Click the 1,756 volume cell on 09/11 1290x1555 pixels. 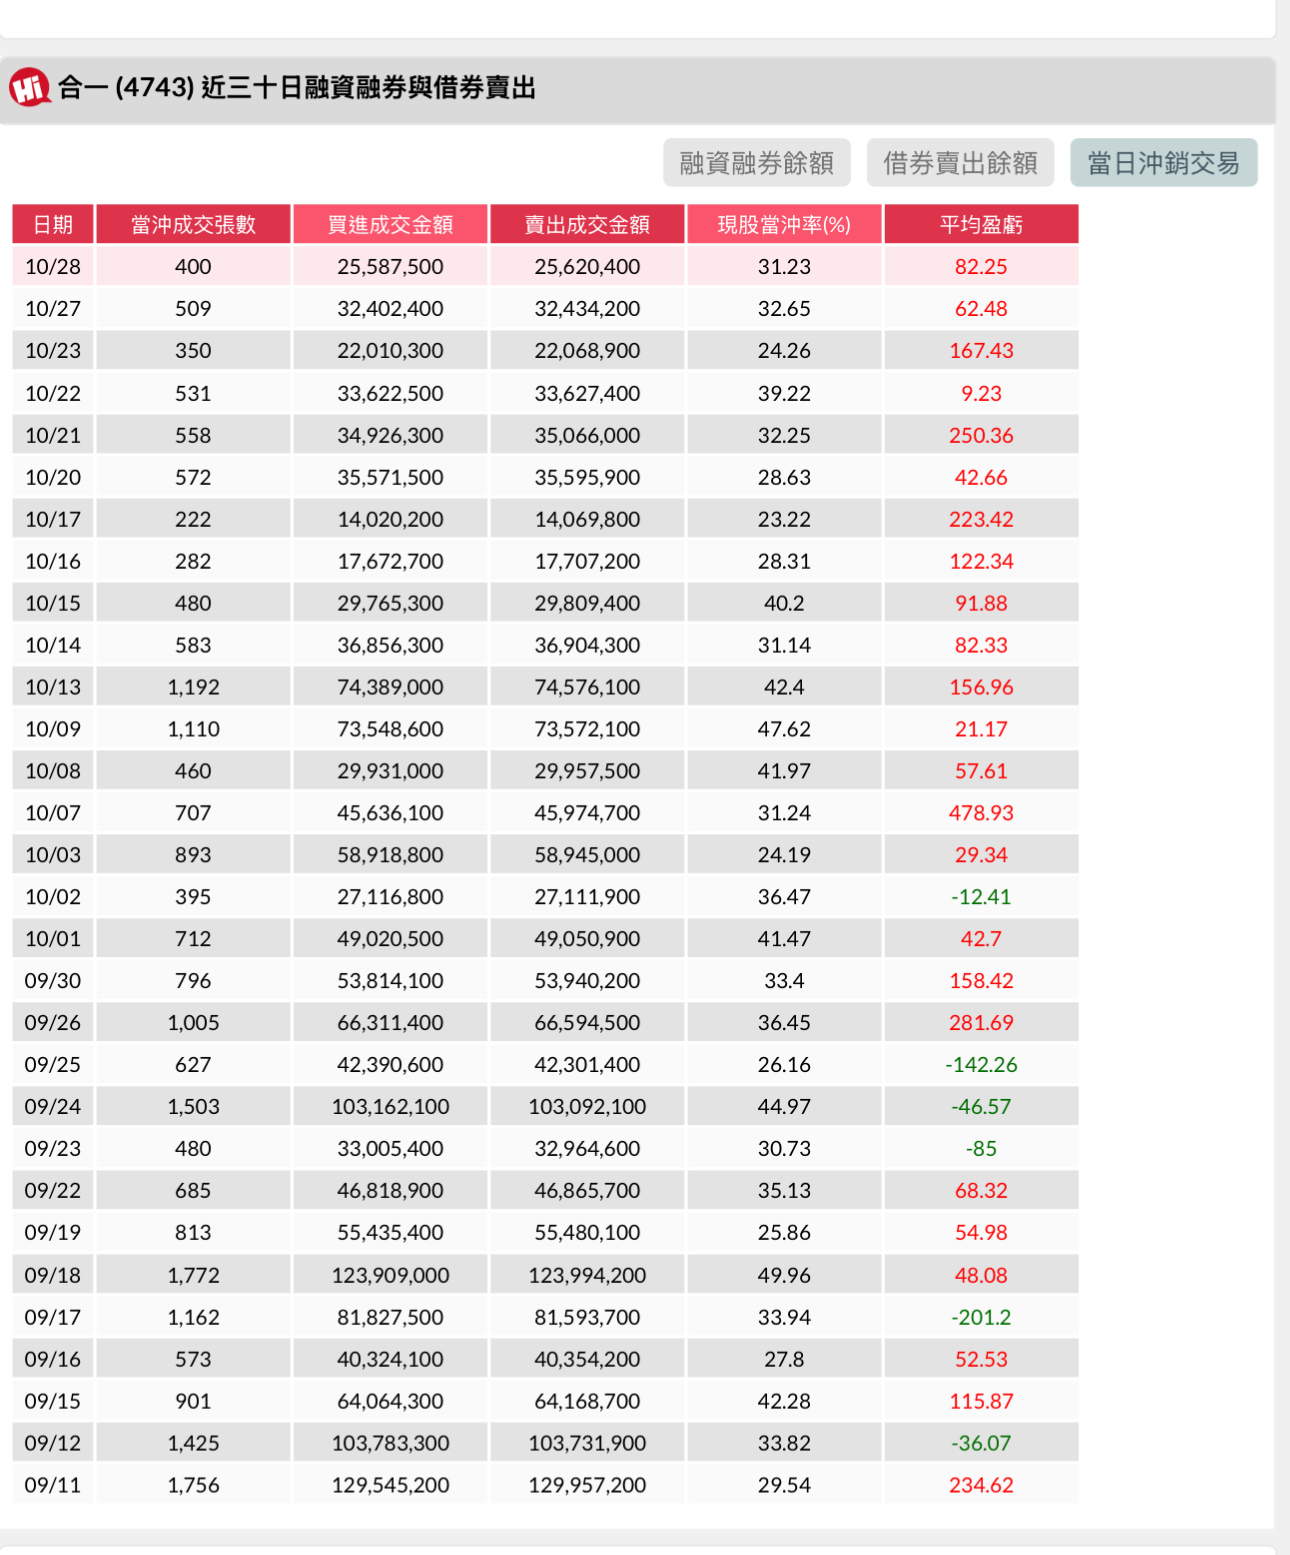tap(193, 1485)
